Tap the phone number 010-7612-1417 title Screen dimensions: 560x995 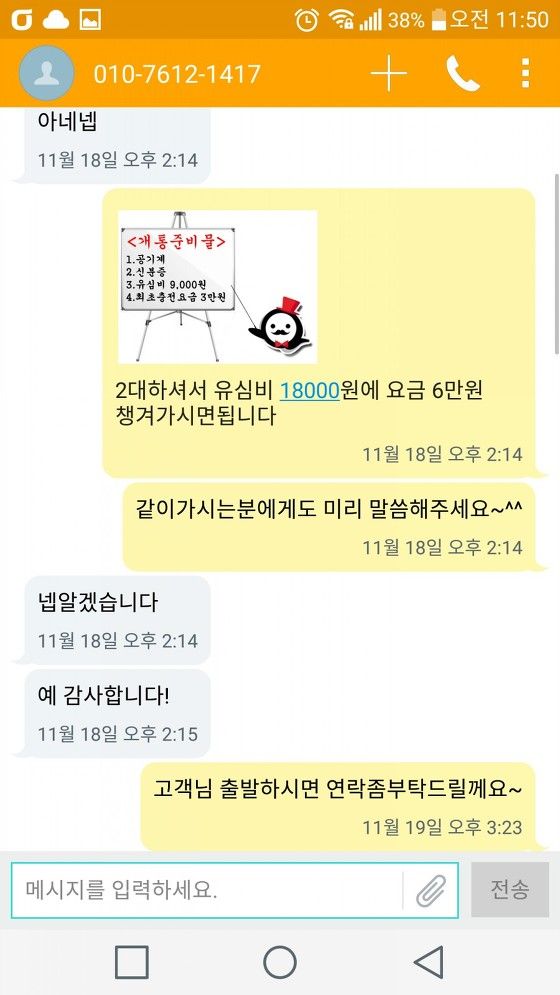pyautogui.click(x=177, y=74)
